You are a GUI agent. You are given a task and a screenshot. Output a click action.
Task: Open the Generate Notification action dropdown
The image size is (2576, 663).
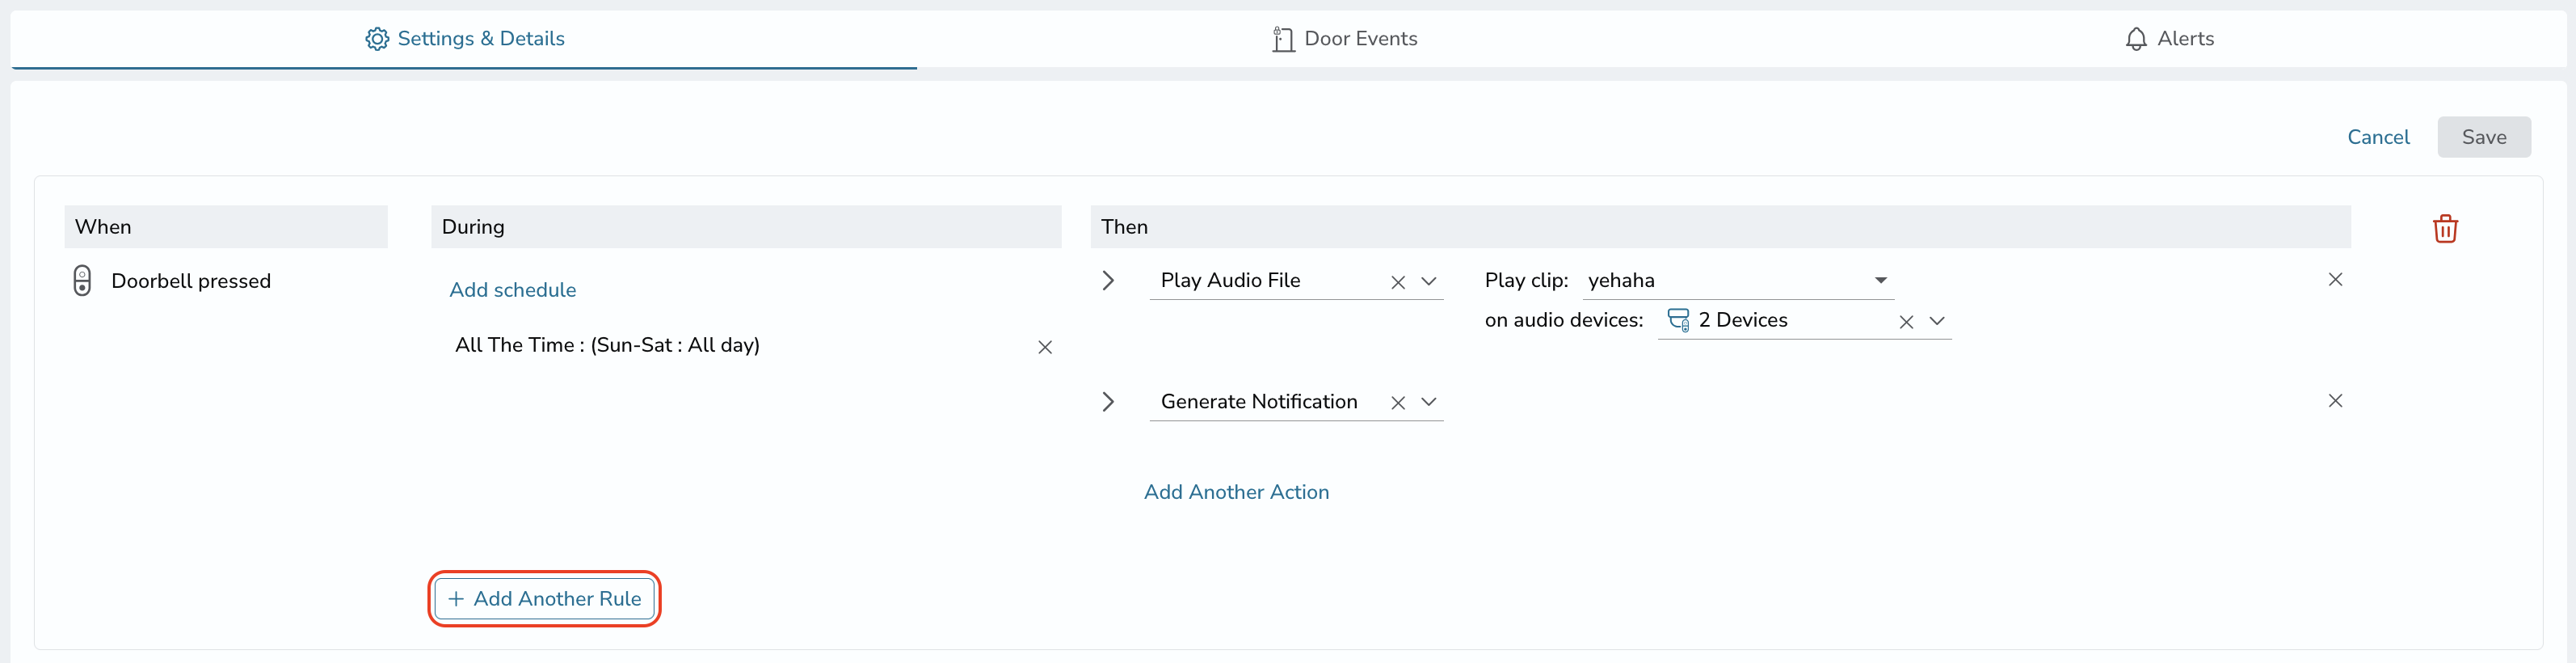pos(1429,402)
